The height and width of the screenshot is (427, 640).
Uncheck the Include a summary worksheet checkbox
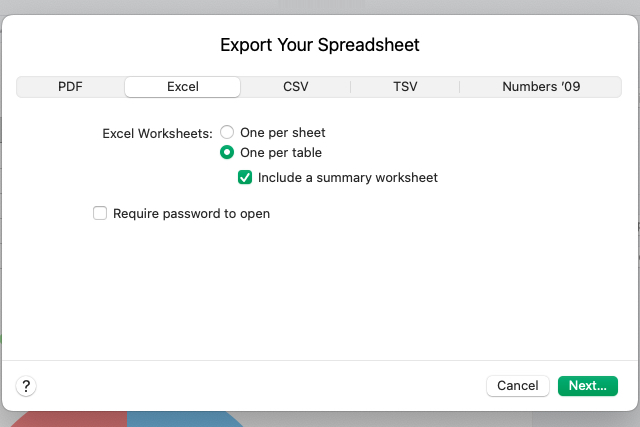coord(245,178)
